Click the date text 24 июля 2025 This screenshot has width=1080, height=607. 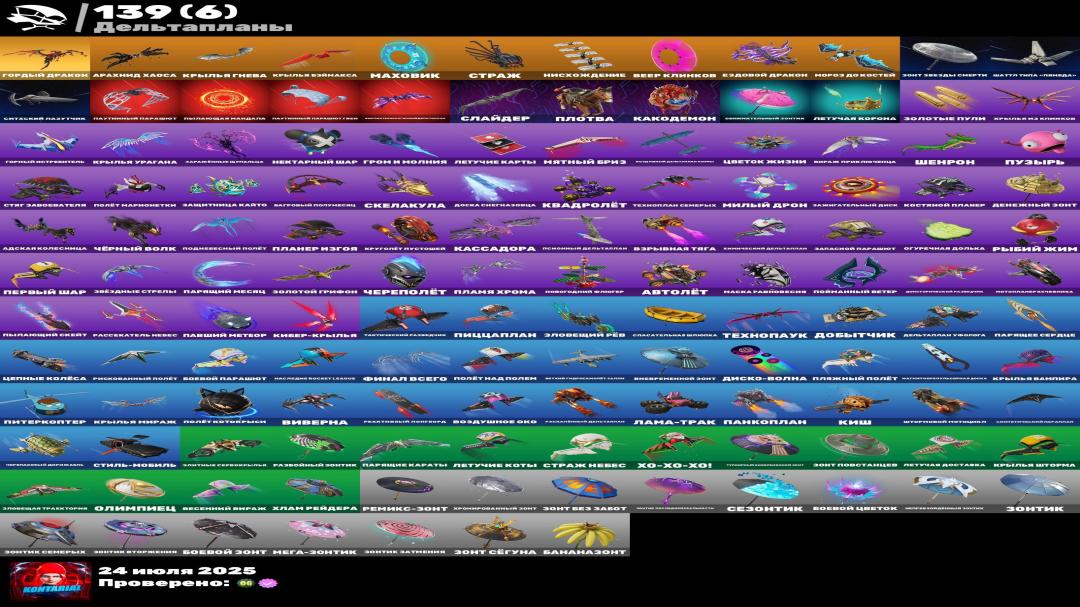point(177,570)
